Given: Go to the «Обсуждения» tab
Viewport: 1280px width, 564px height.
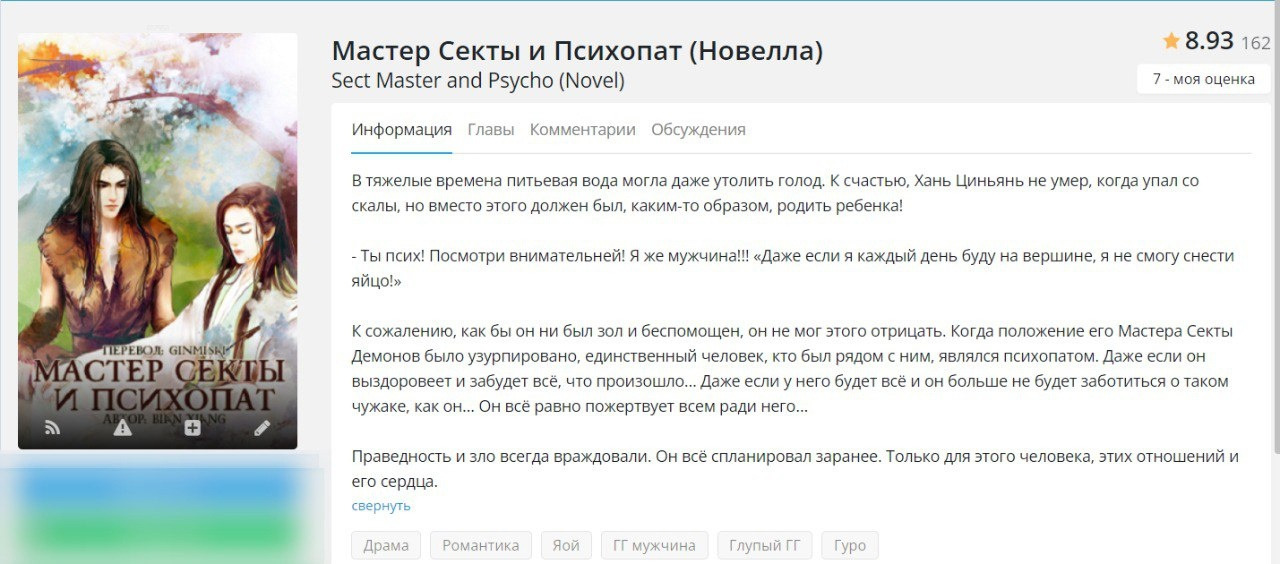Looking at the screenshot, I should pyautogui.click(x=698, y=130).
